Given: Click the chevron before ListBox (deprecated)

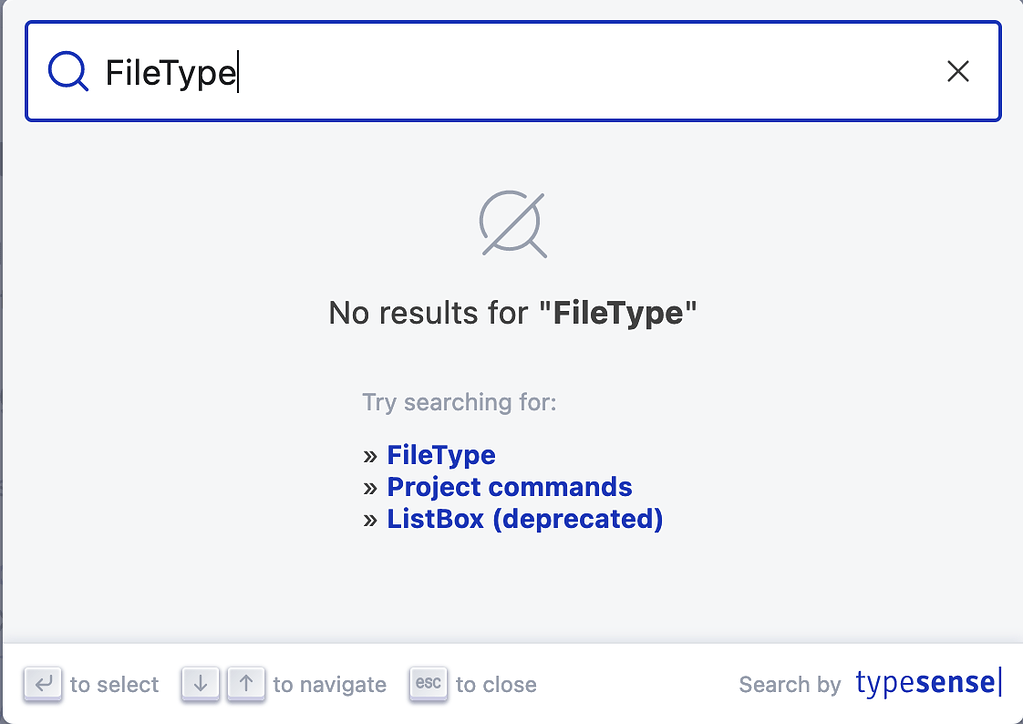Looking at the screenshot, I should point(370,519).
